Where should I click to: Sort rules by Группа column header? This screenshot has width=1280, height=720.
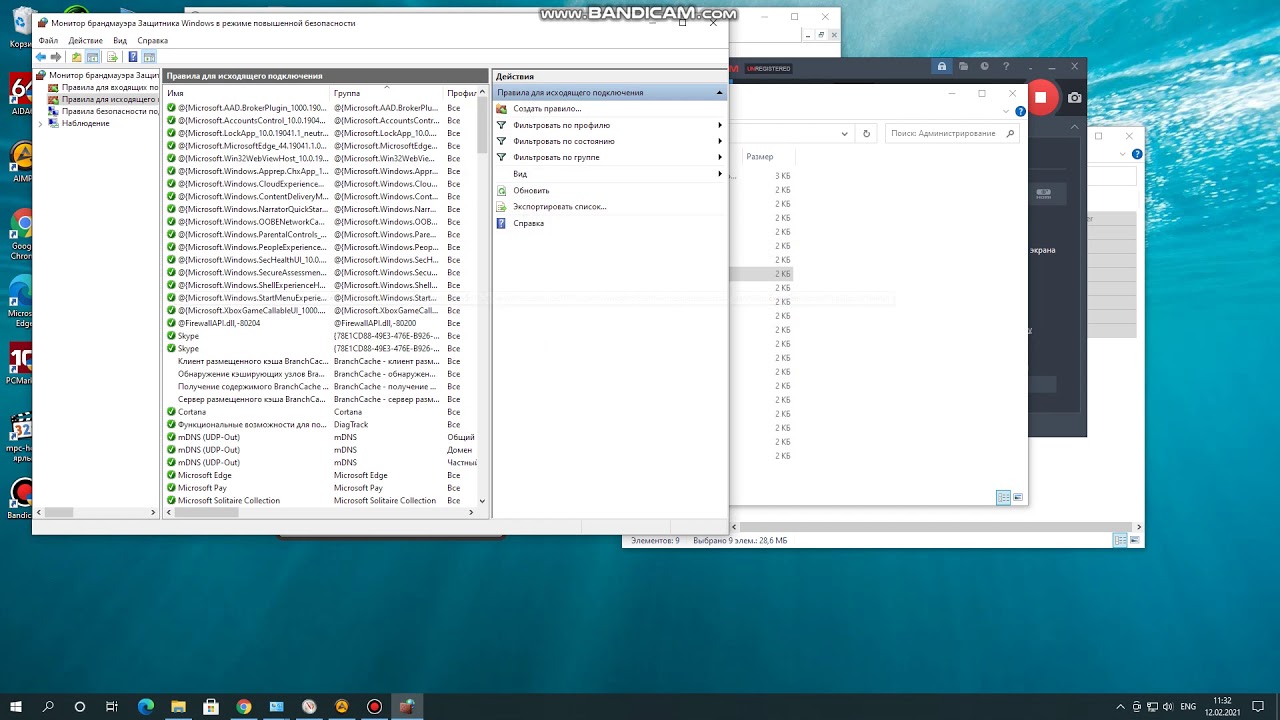387,93
